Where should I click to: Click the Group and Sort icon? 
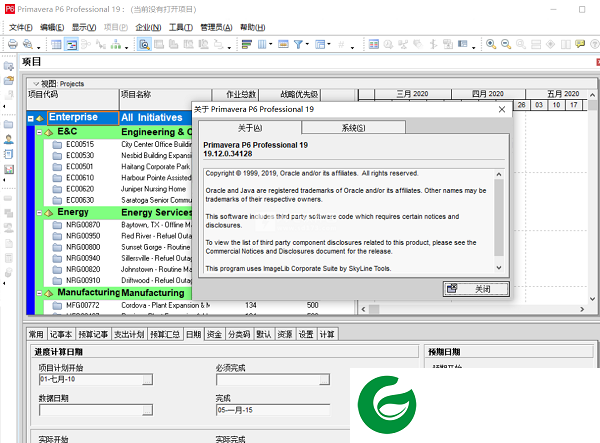click(320, 44)
